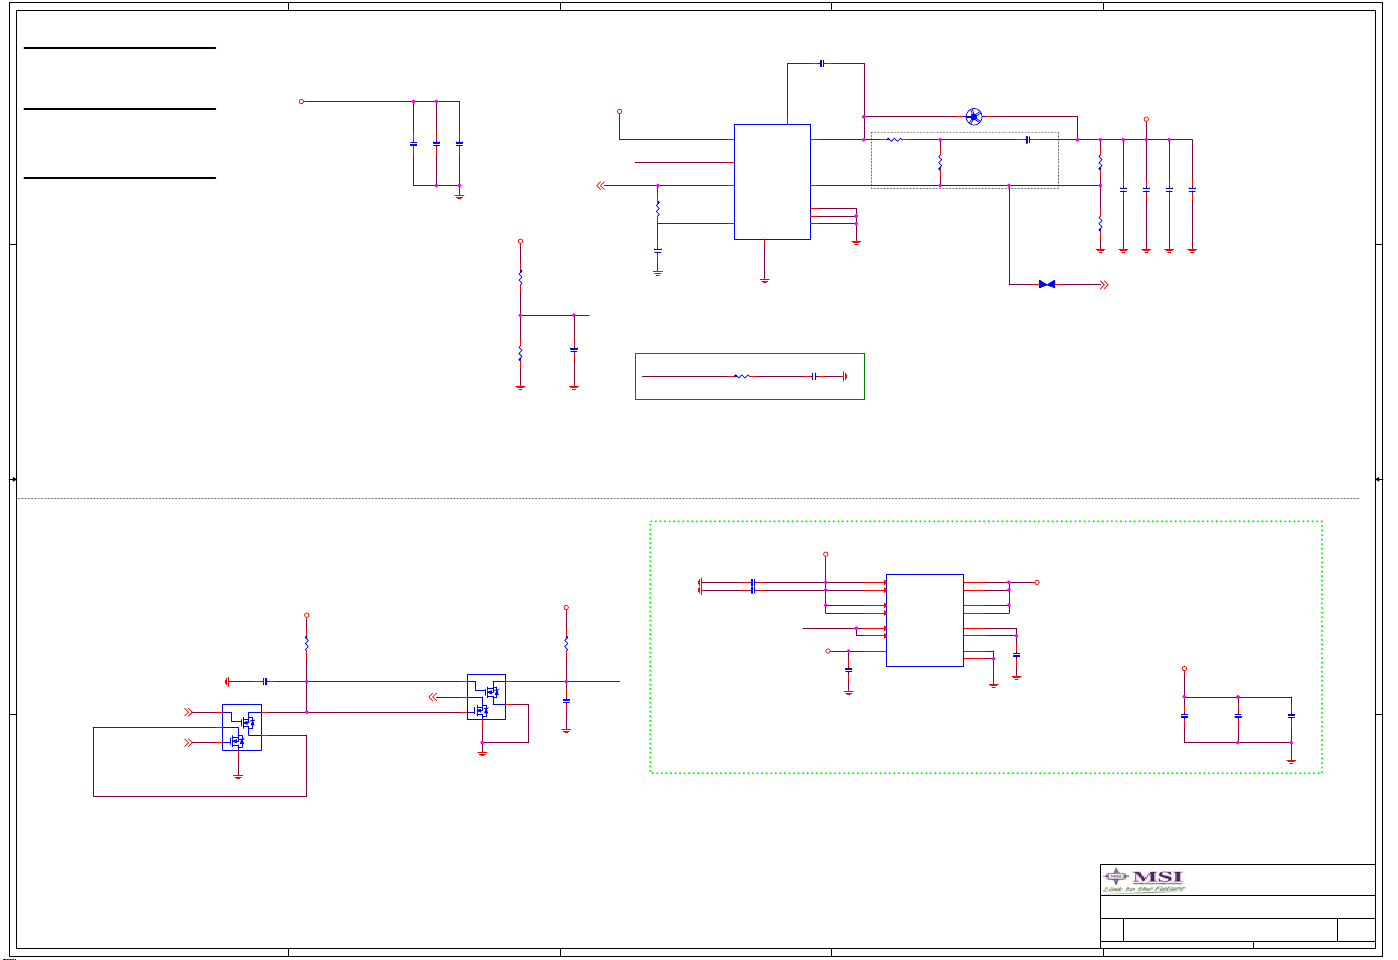1398x960 pixels.
Task: Select the bidirectional diode symbol
Action: point(1047,285)
